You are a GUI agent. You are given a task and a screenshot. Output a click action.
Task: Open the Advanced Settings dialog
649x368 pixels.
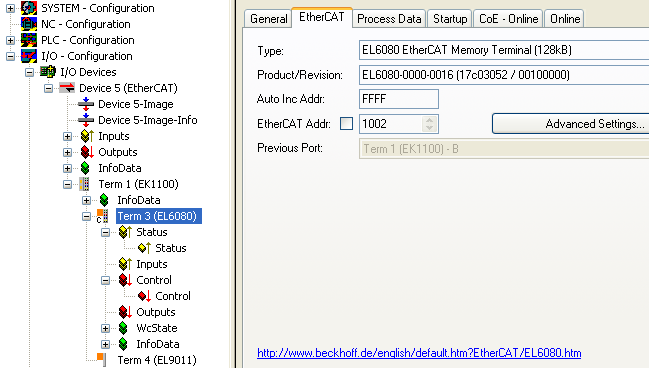pyautogui.click(x=571, y=124)
